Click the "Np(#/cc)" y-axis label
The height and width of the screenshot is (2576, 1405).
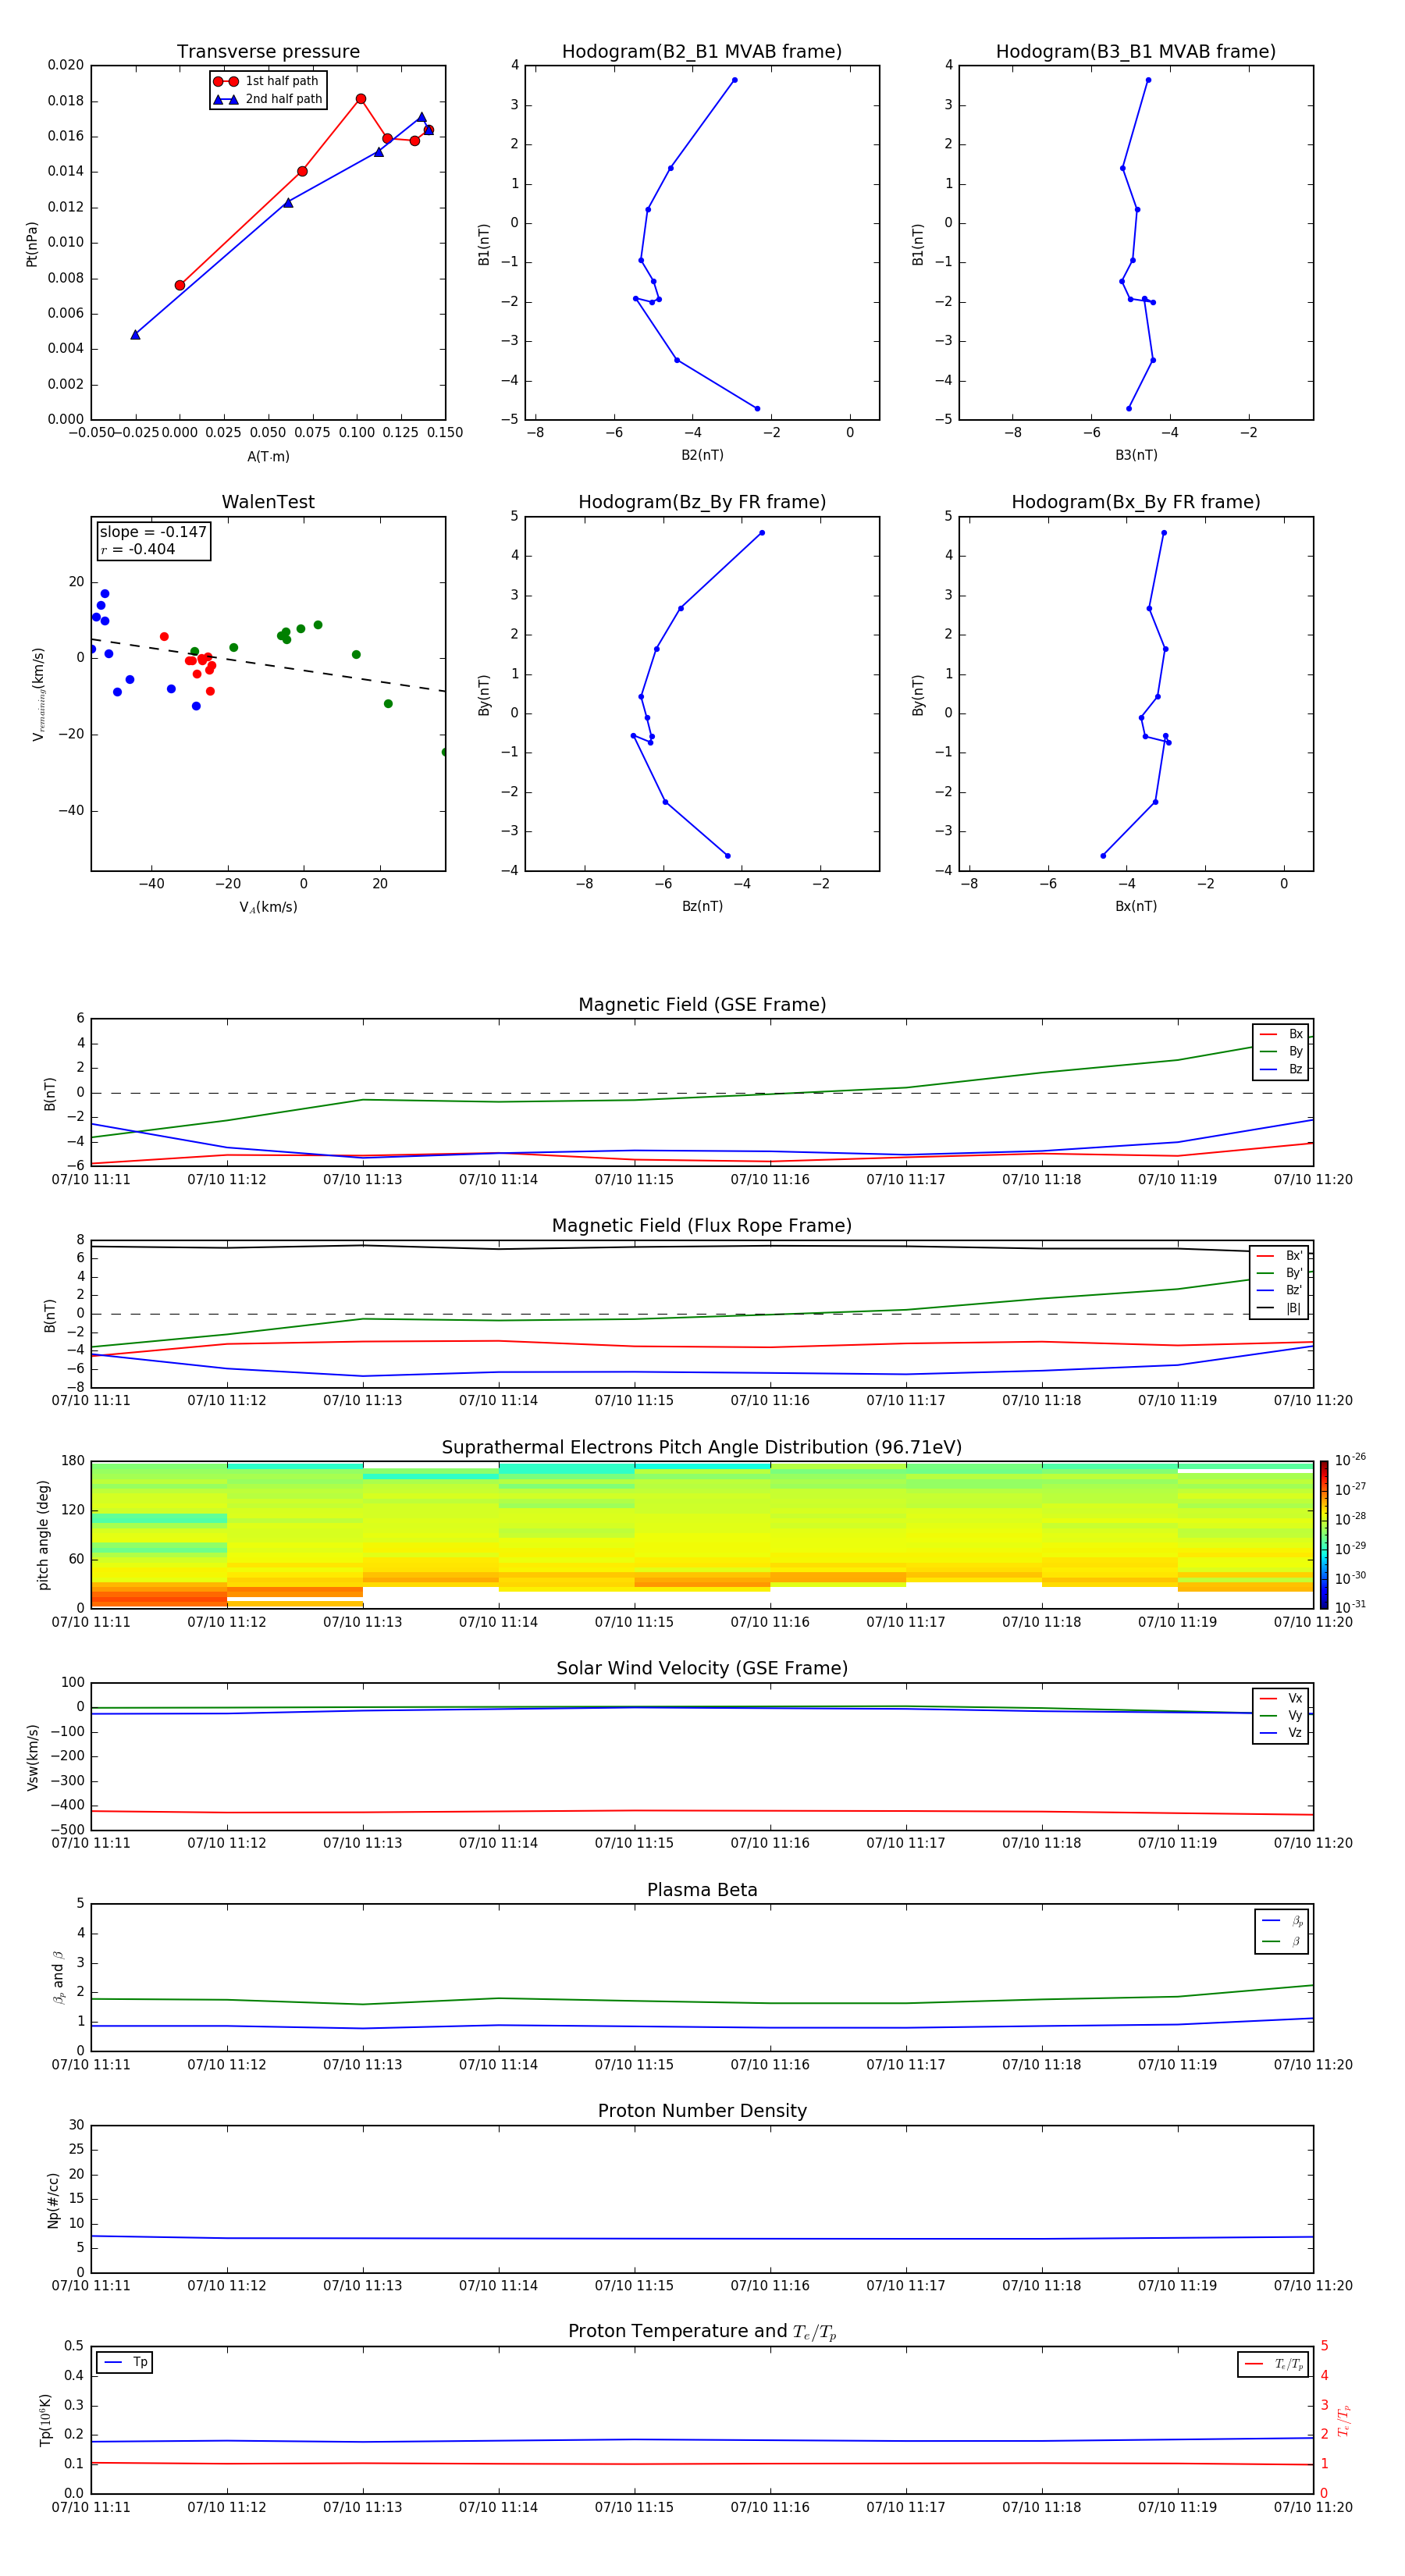[53, 2200]
